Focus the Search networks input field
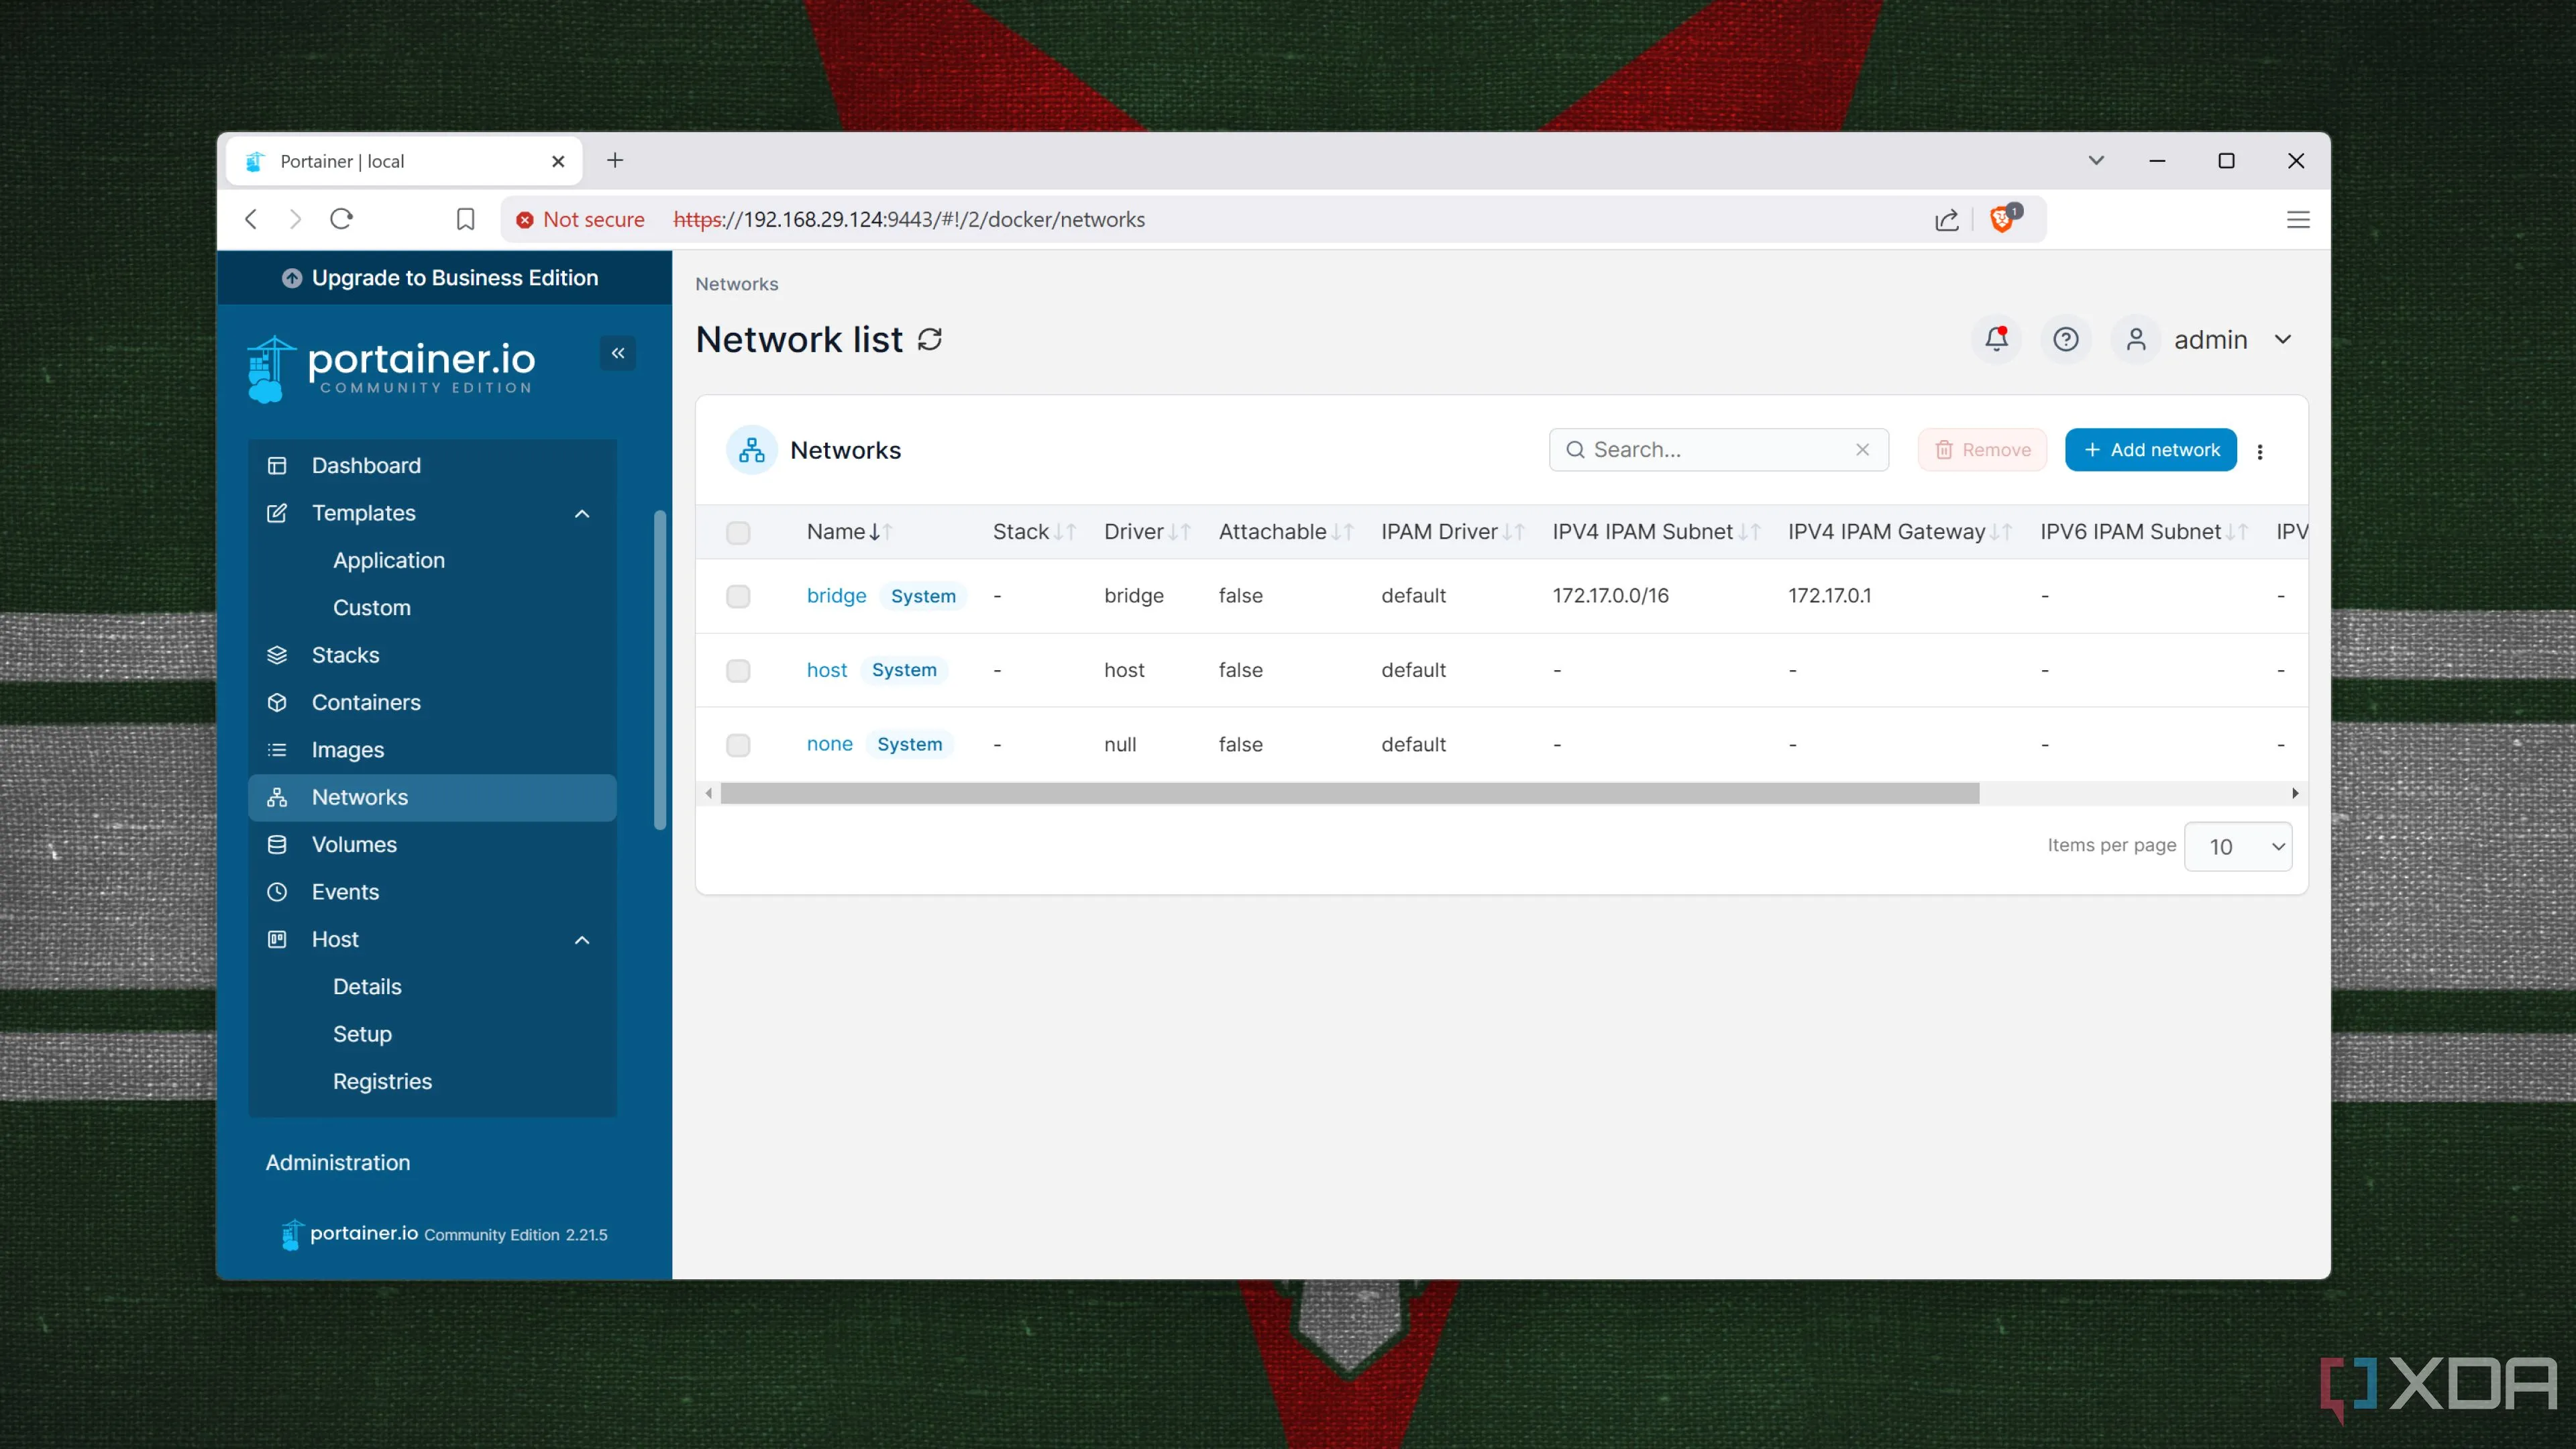2576x1449 pixels. click(1719, 450)
